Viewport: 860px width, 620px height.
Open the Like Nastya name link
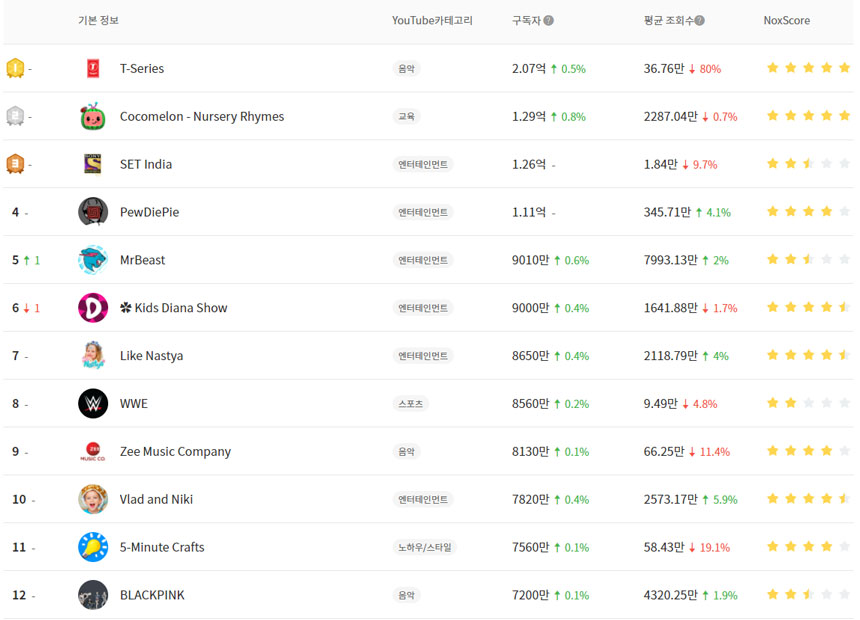coord(151,356)
